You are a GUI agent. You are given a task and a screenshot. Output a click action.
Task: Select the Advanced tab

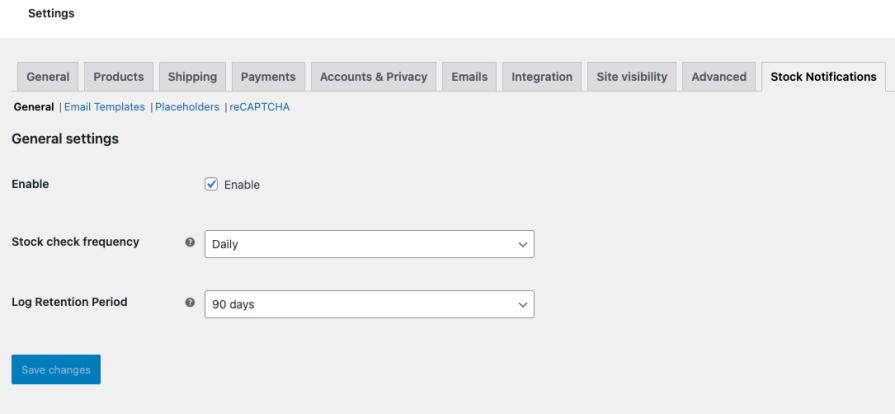pyautogui.click(x=719, y=77)
